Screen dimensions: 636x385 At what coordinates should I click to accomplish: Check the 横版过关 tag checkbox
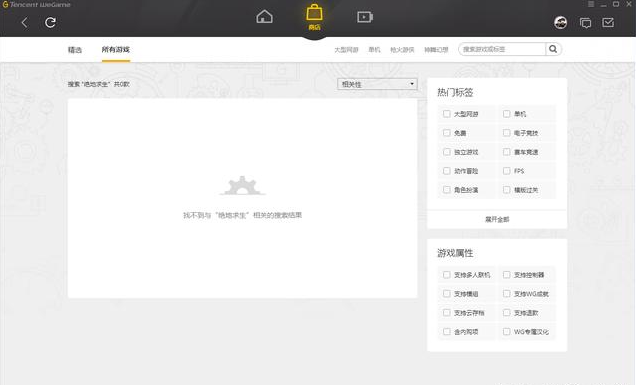pyautogui.click(x=507, y=189)
